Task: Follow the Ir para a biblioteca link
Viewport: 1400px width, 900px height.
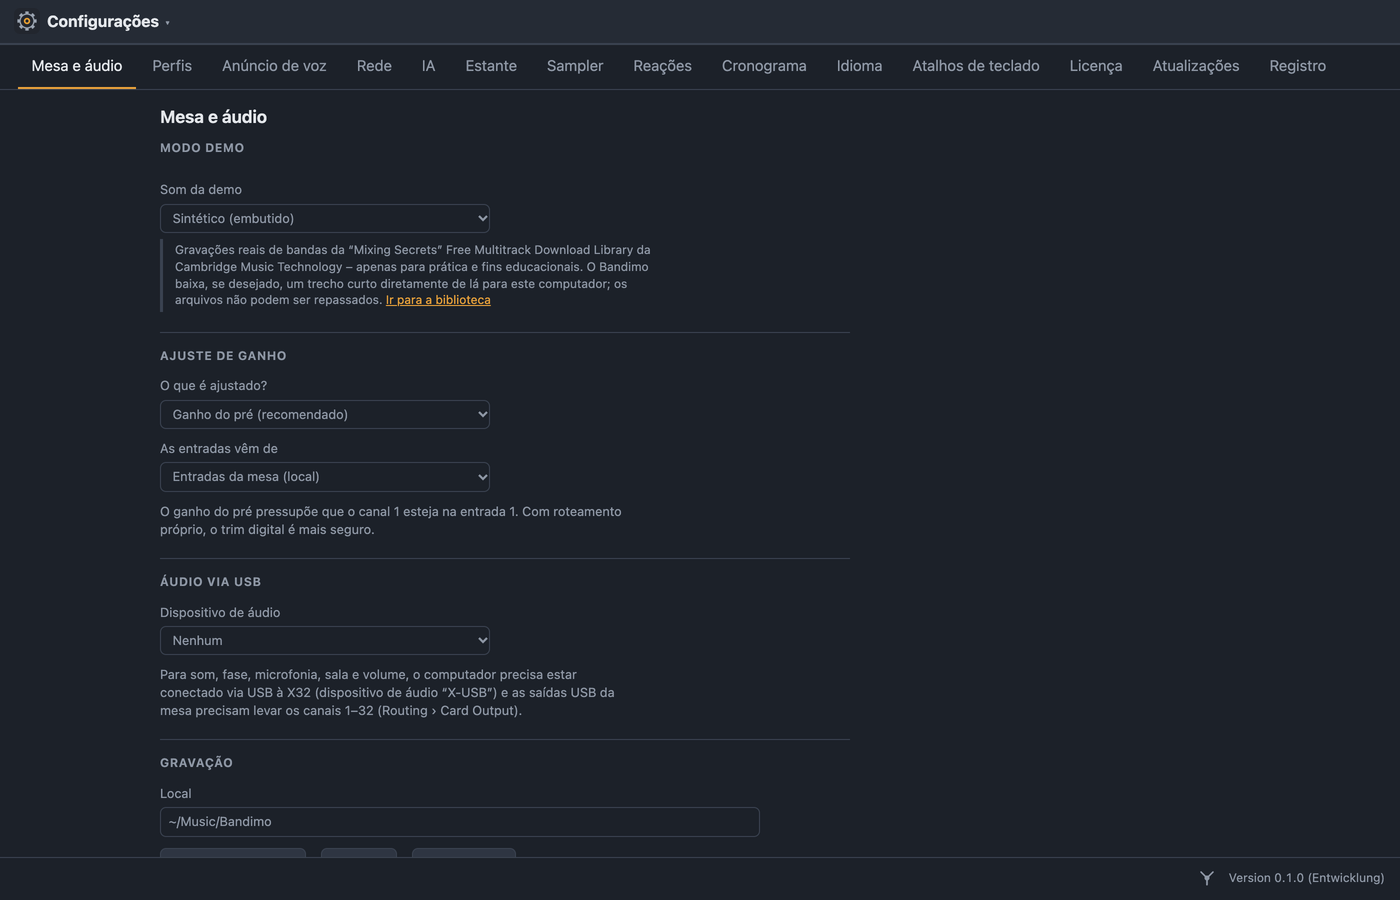Action: click(x=438, y=300)
